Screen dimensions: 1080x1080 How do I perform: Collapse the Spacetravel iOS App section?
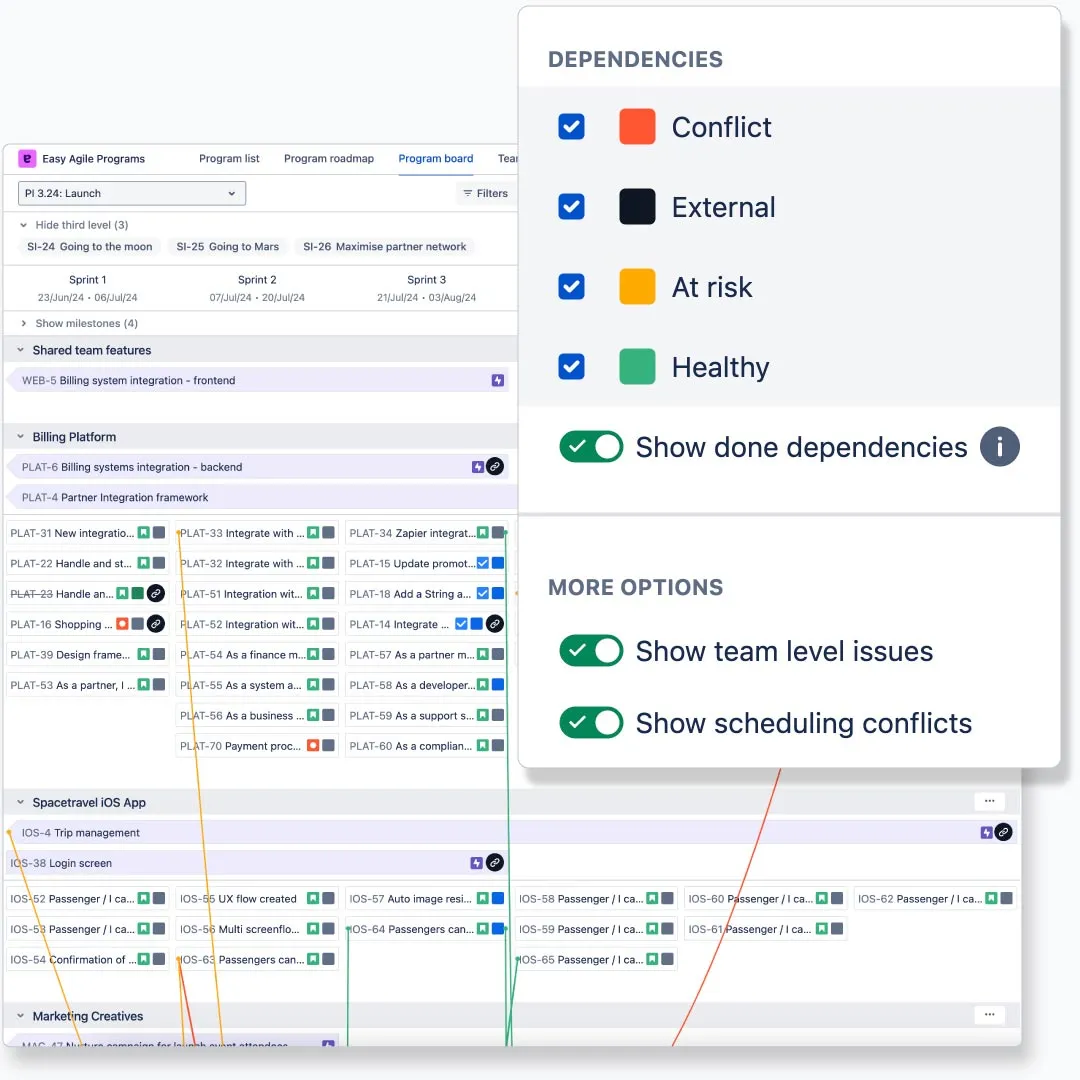(21, 802)
